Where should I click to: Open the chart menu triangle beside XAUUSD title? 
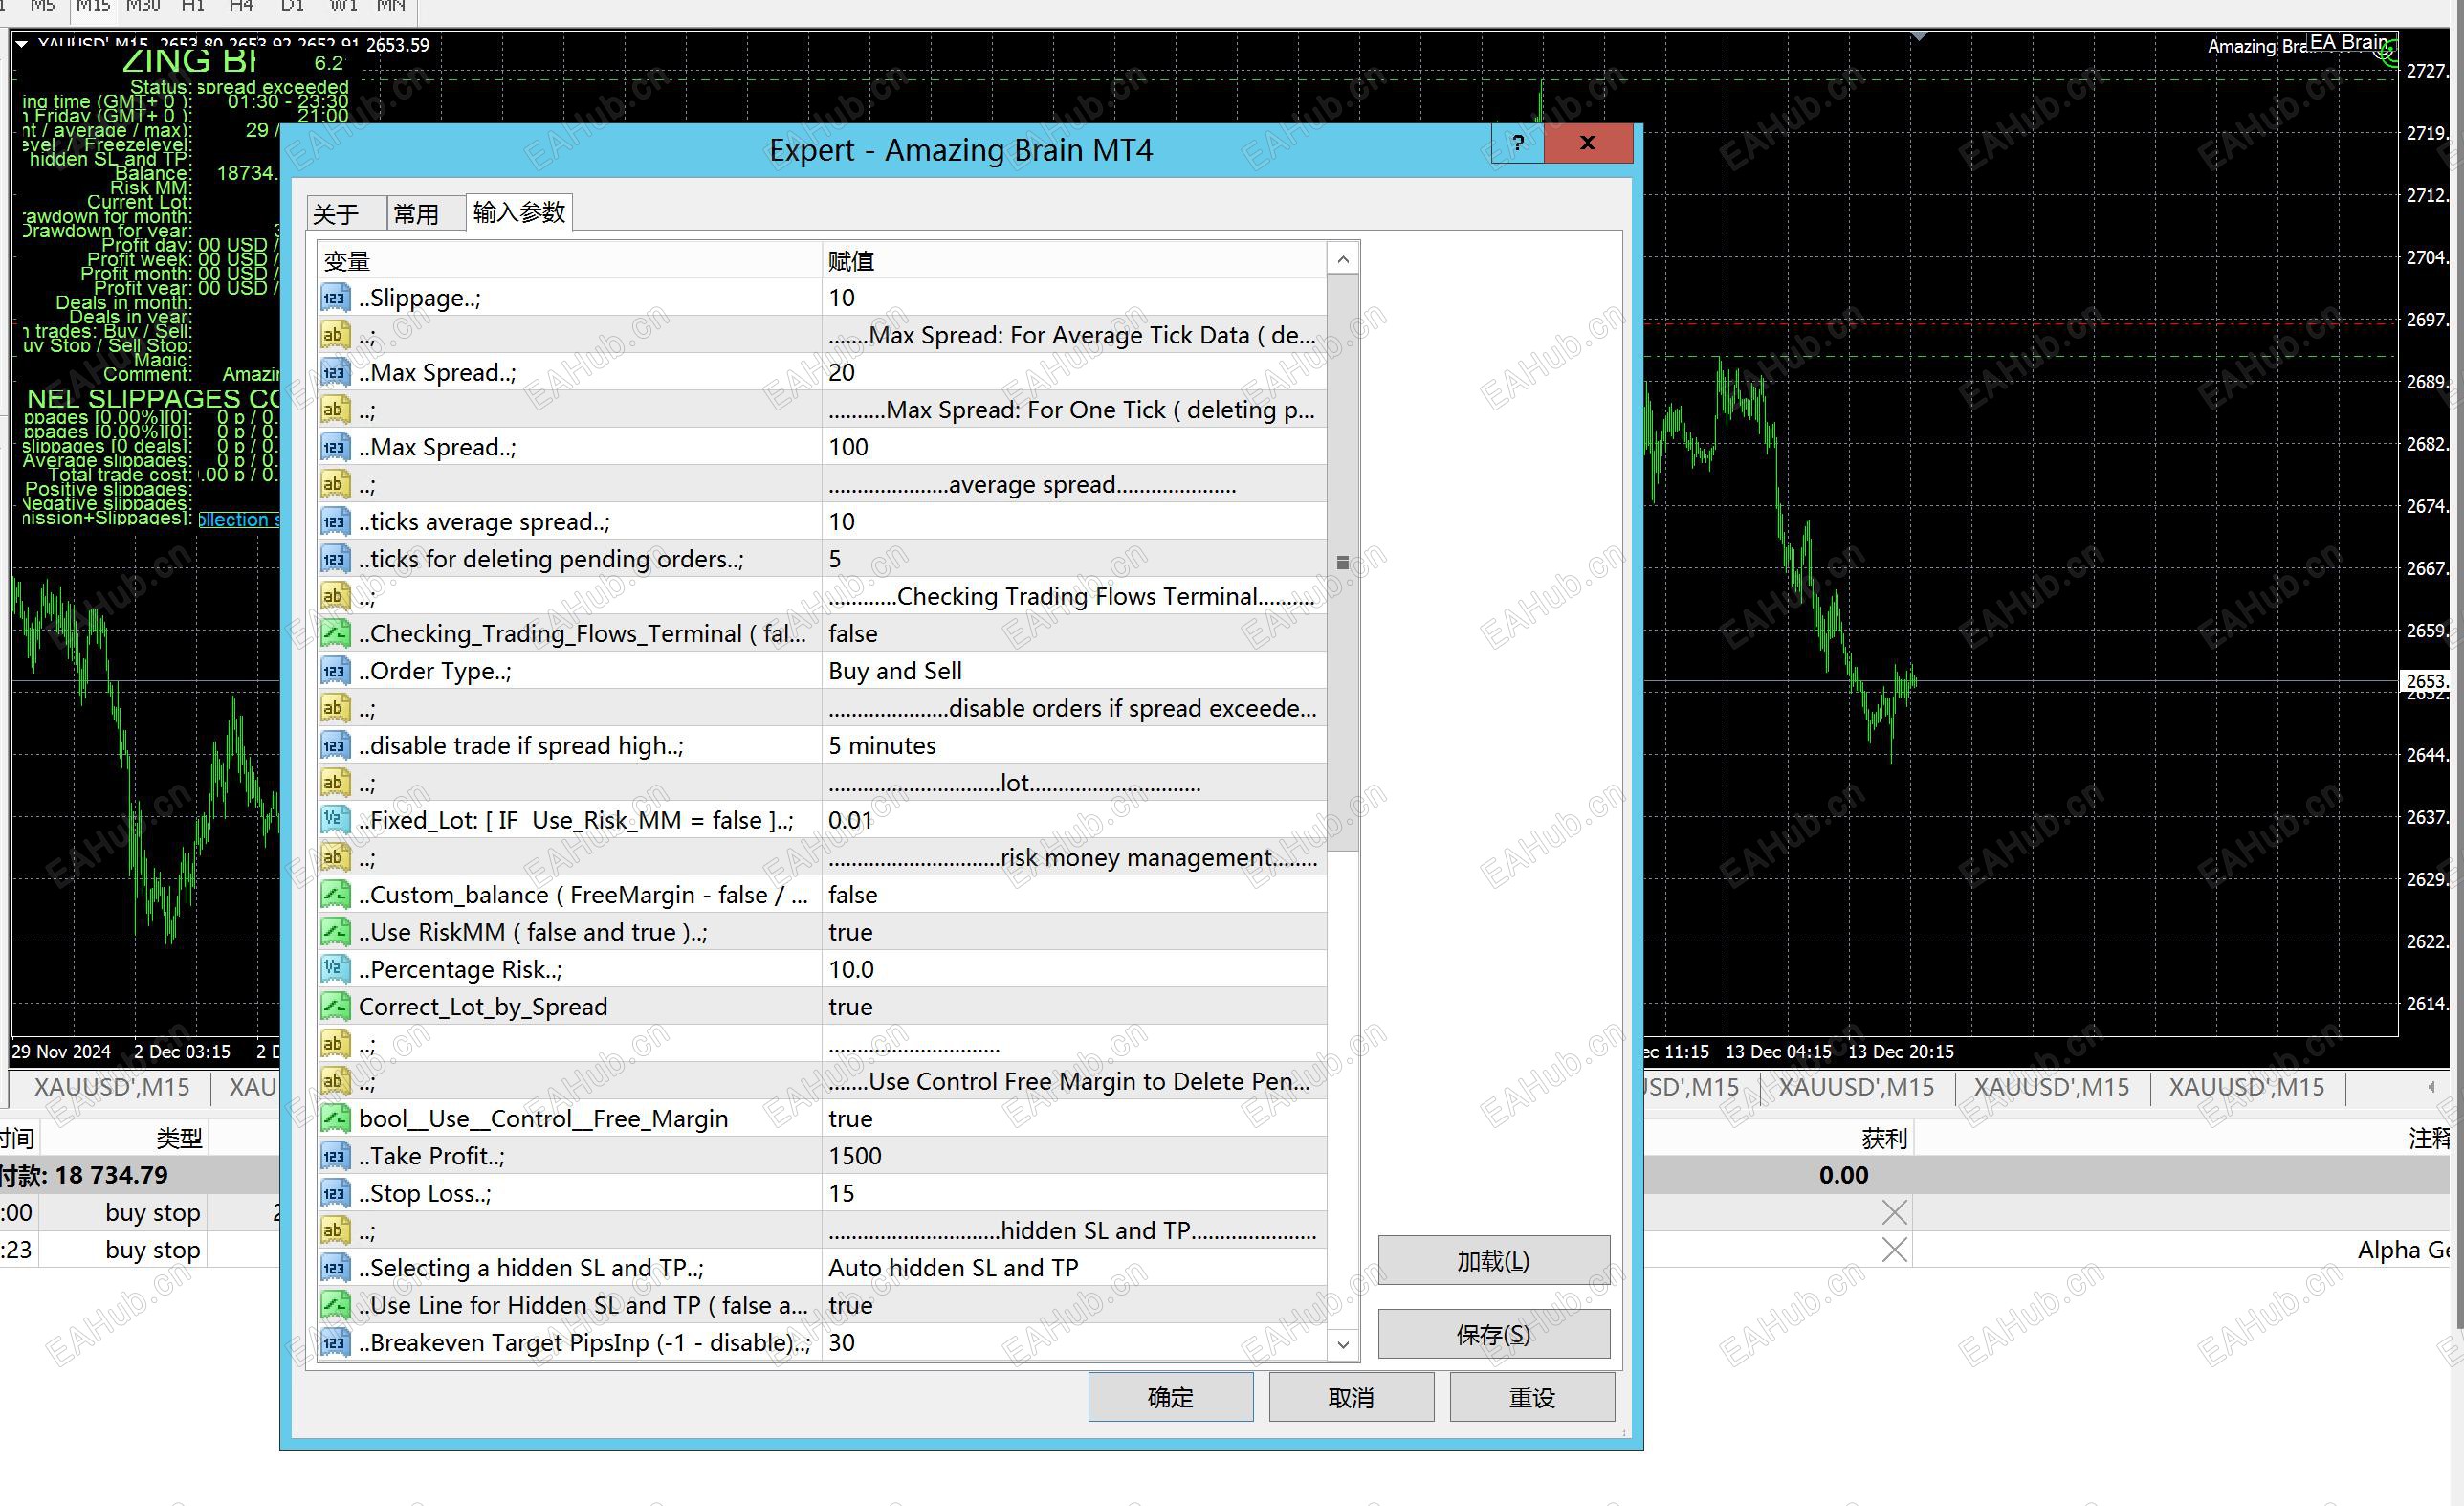21,44
